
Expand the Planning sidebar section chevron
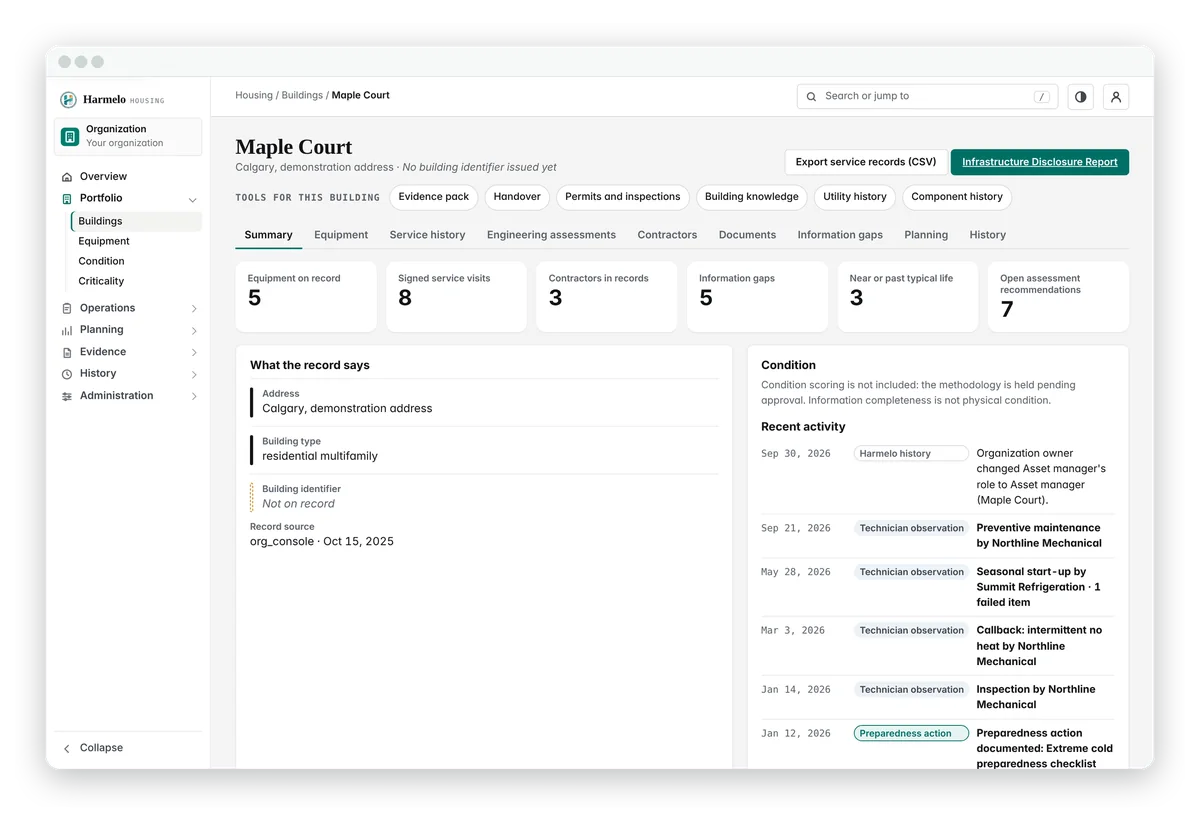coord(194,330)
